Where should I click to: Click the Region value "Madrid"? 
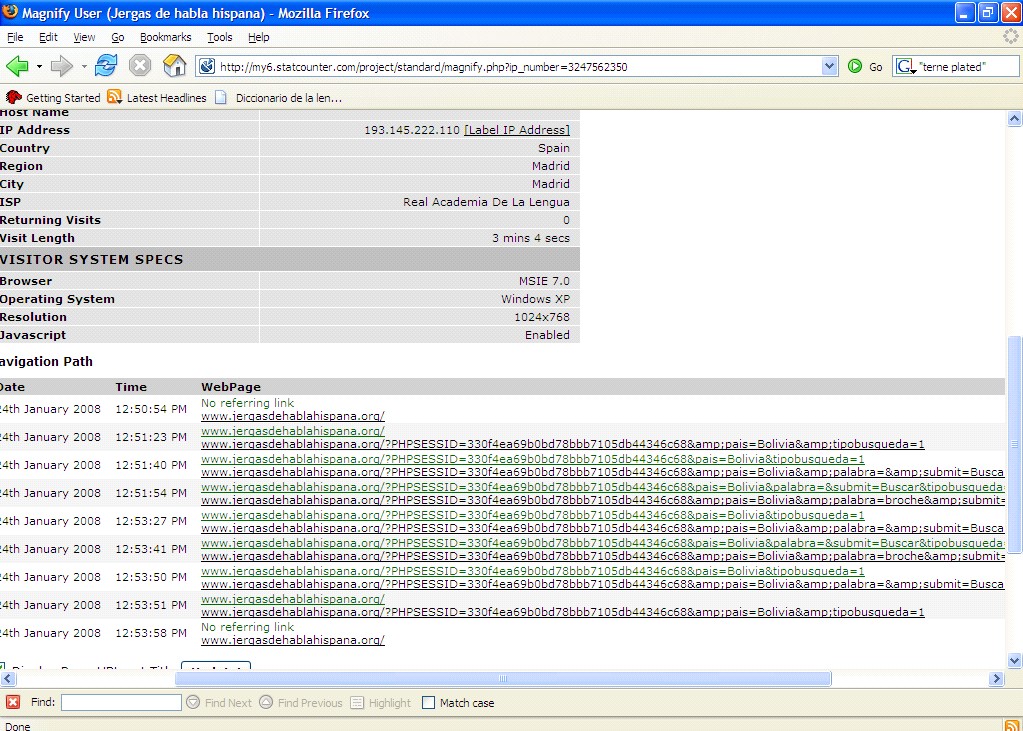(551, 166)
